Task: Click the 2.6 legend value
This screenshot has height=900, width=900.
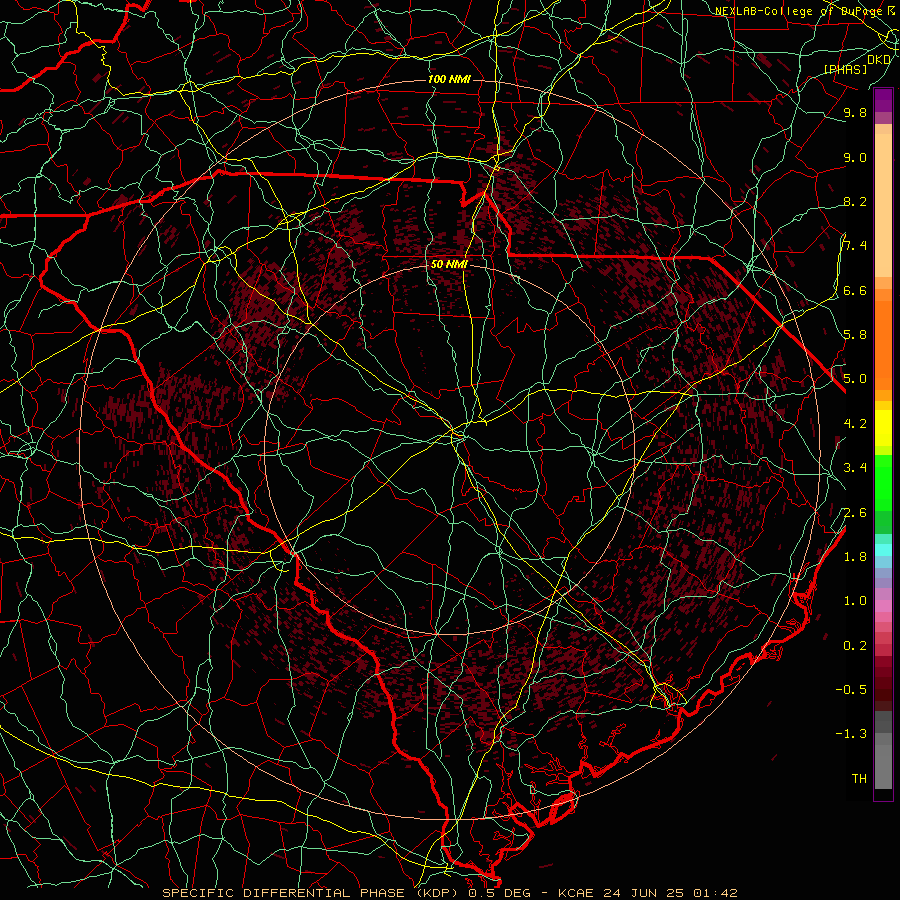Action: tap(855, 512)
